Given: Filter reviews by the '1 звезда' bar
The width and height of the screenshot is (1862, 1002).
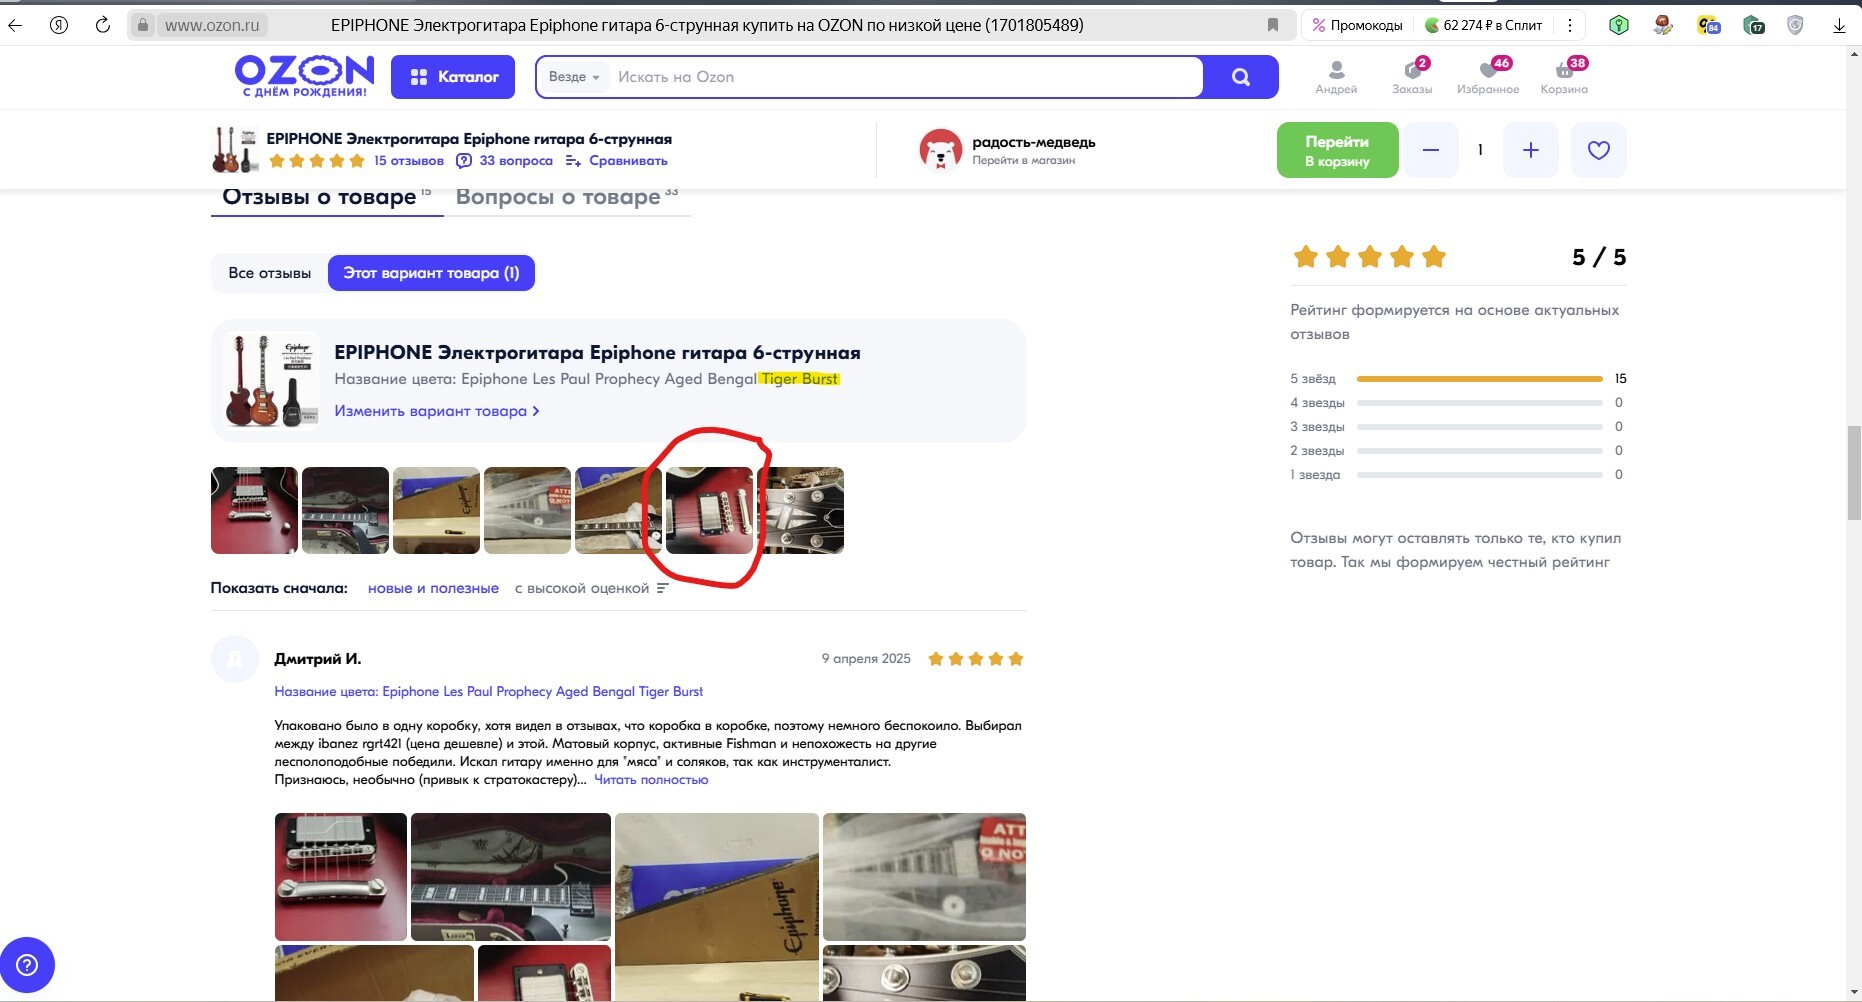Looking at the screenshot, I should pos(1458,475).
